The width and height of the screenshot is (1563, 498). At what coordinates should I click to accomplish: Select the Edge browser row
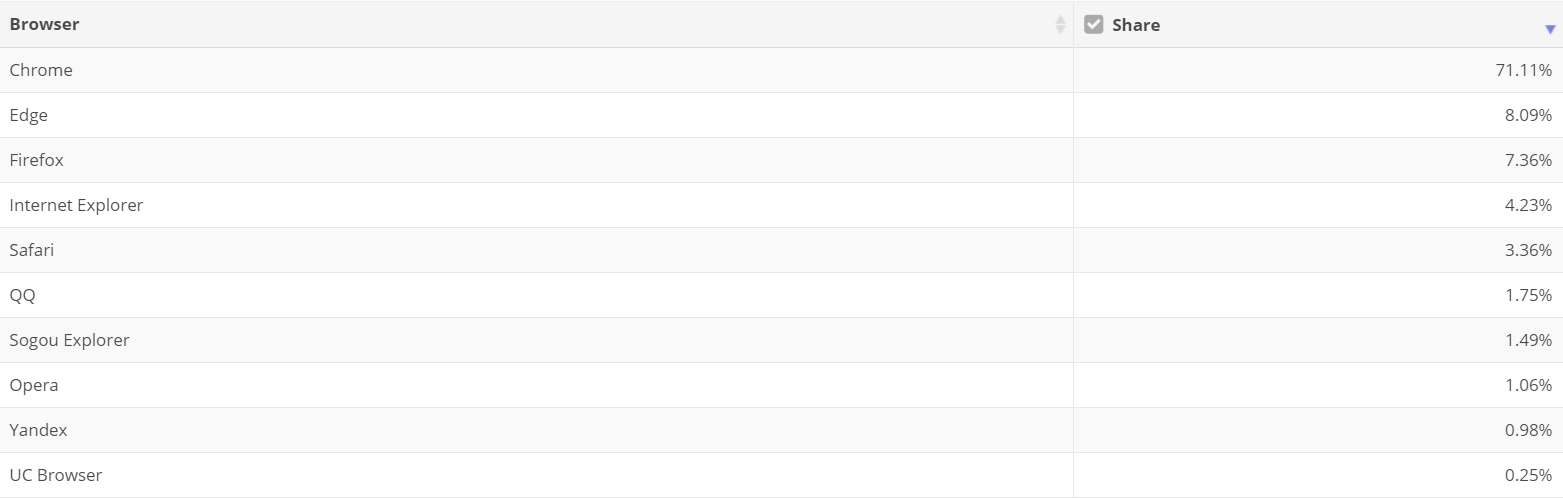[781, 115]
